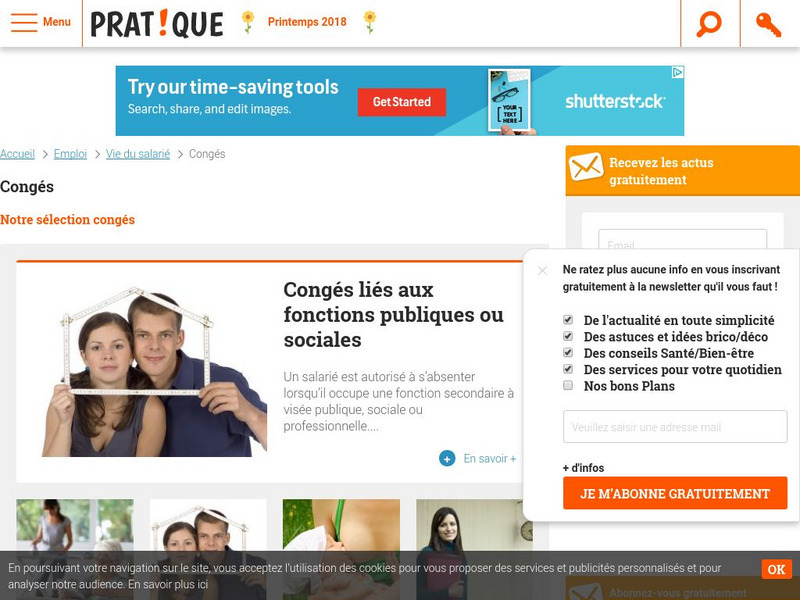This screenshot has width=800, height=600.
Task: Click the 'Printemps 2018' link
Action: 307,22
